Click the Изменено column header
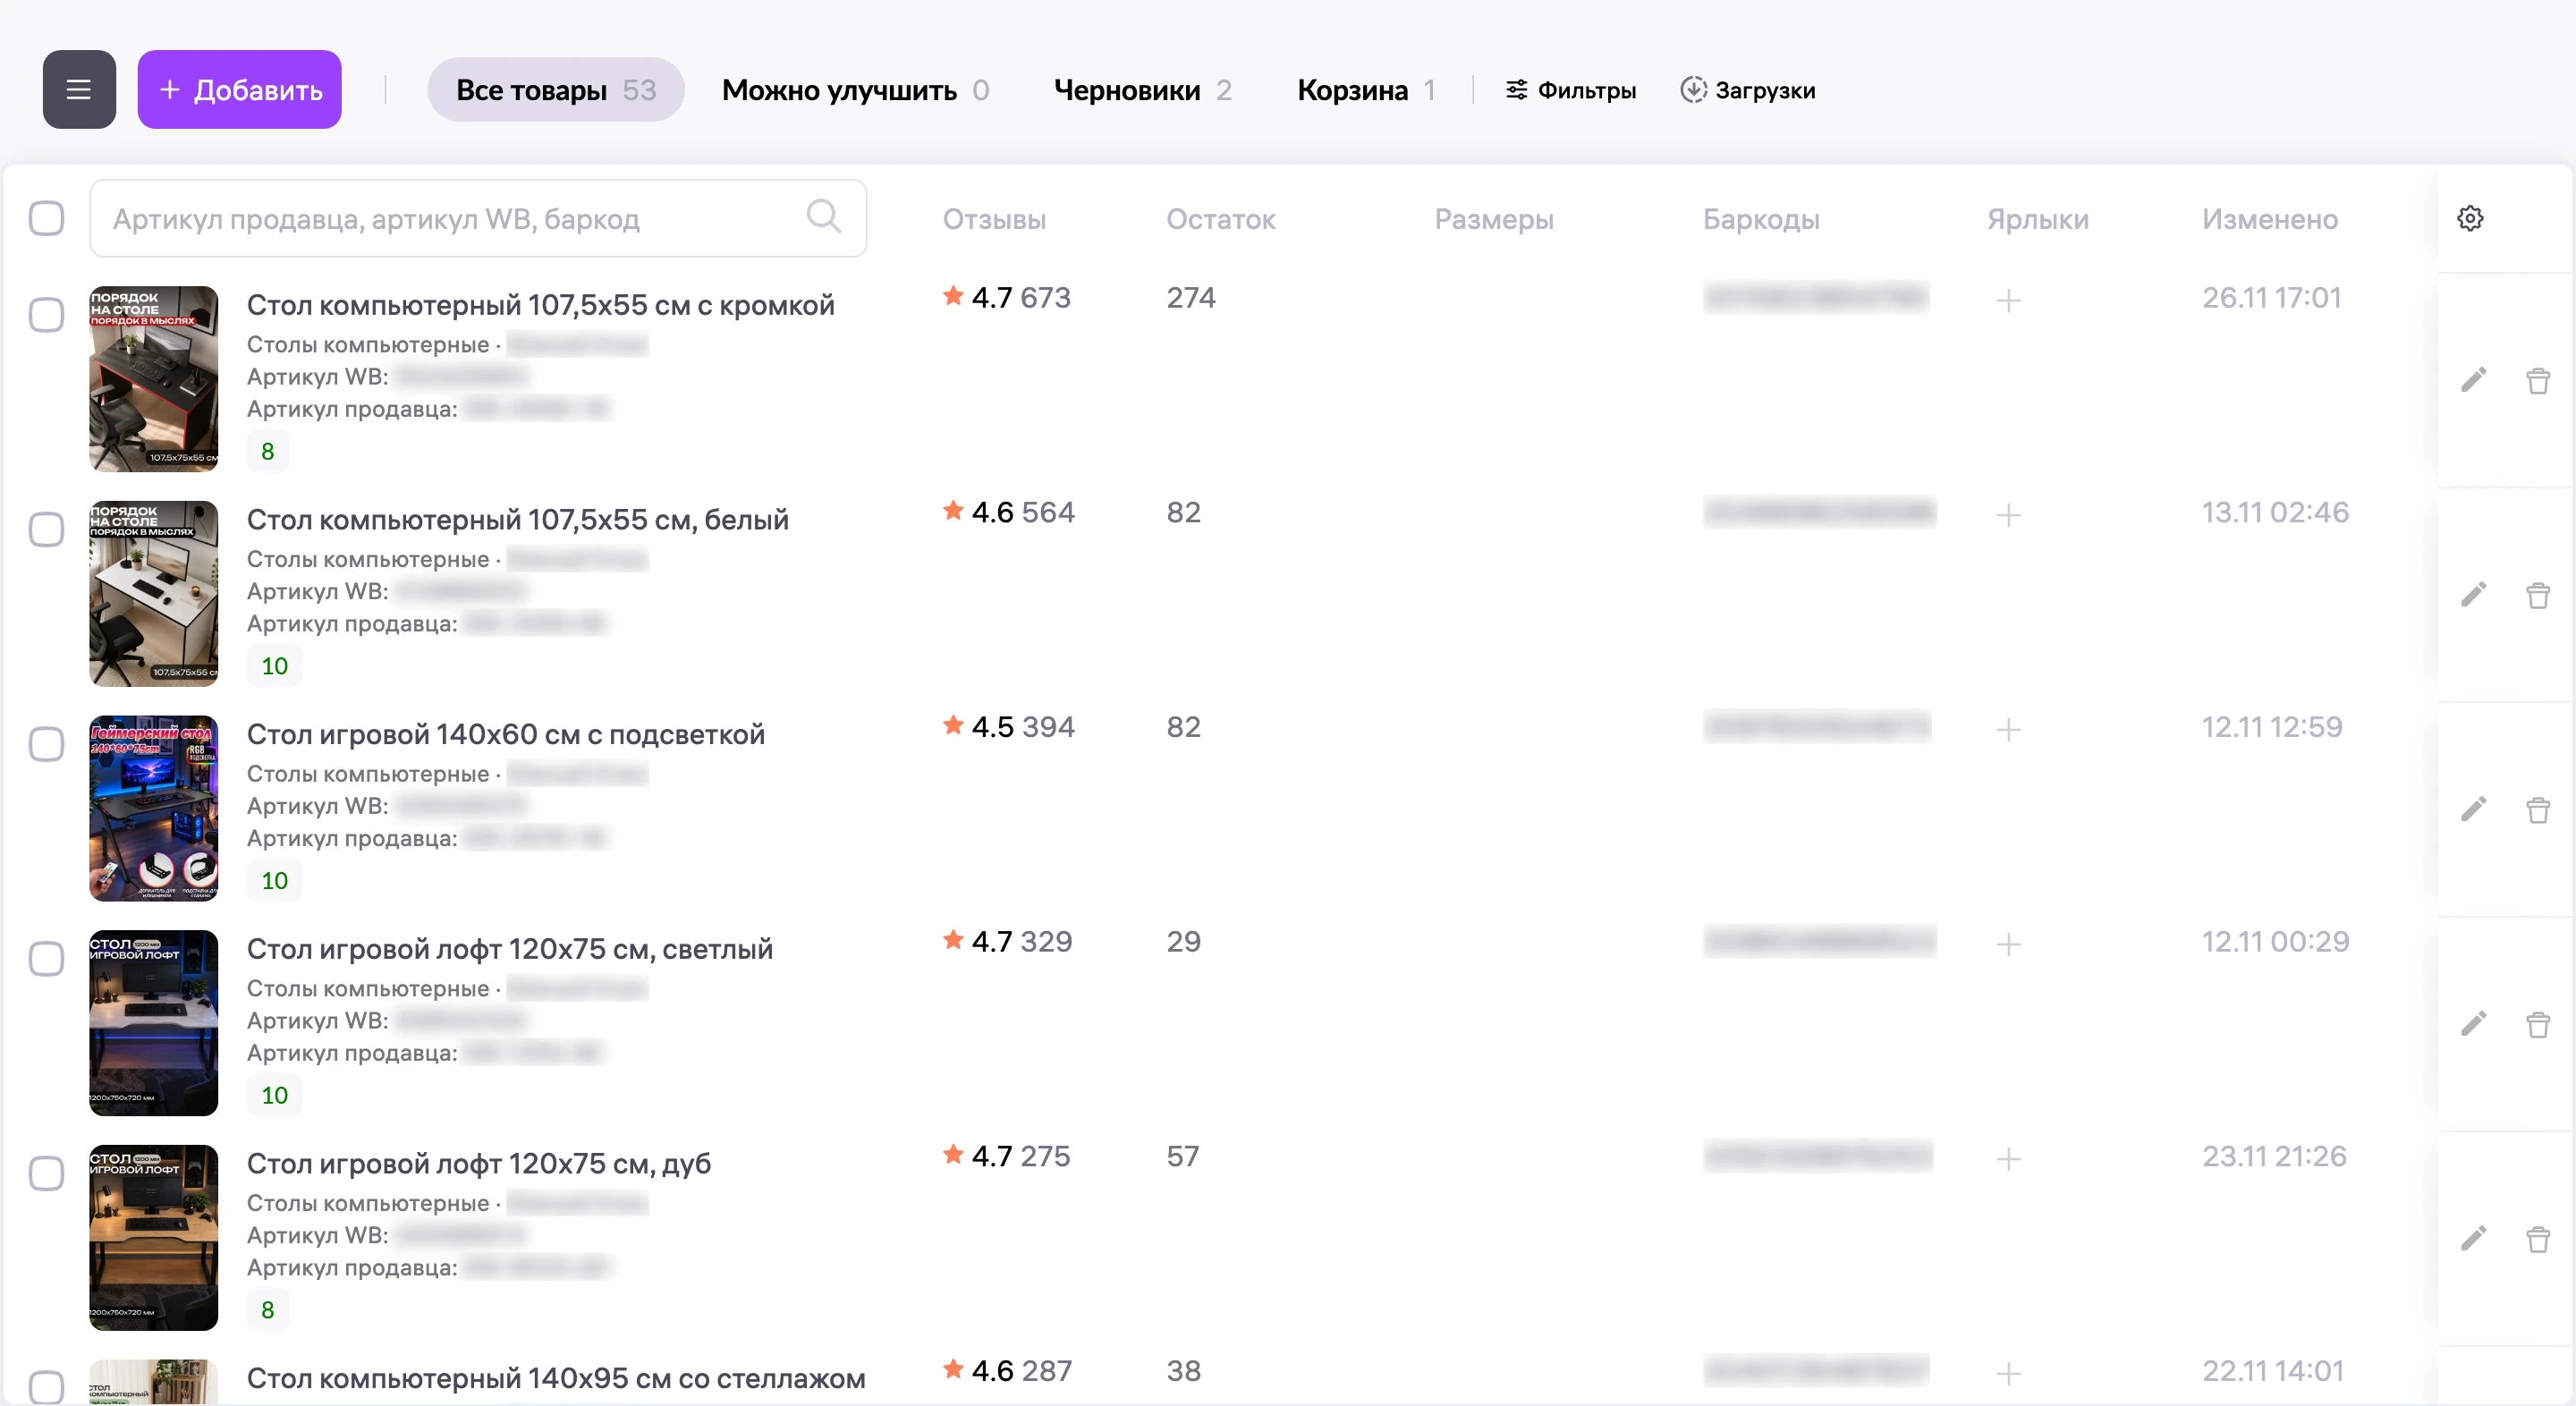 tap(2270, 219)
